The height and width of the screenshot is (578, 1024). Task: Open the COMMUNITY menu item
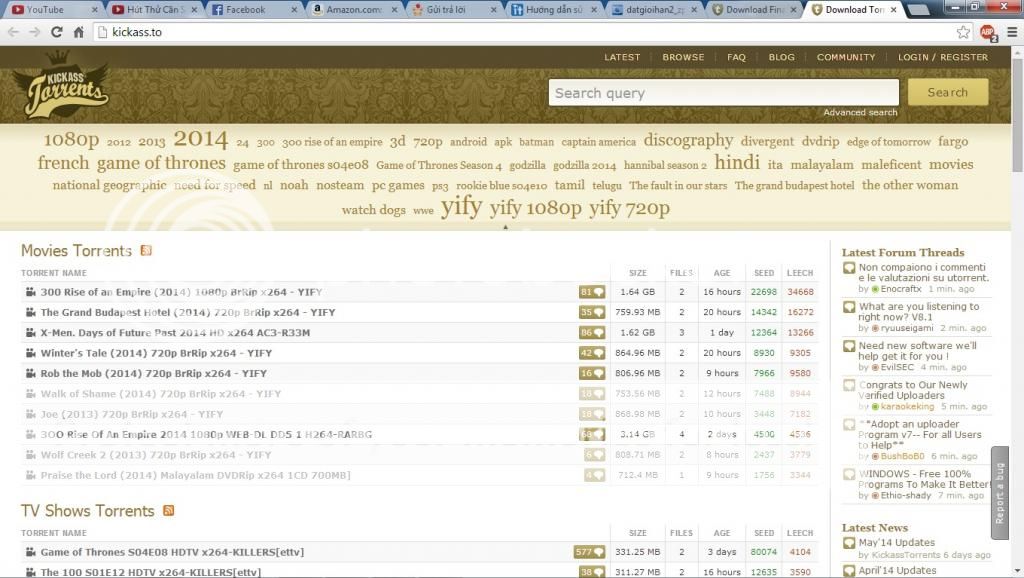pyautogui.click(x=846, y=57)
